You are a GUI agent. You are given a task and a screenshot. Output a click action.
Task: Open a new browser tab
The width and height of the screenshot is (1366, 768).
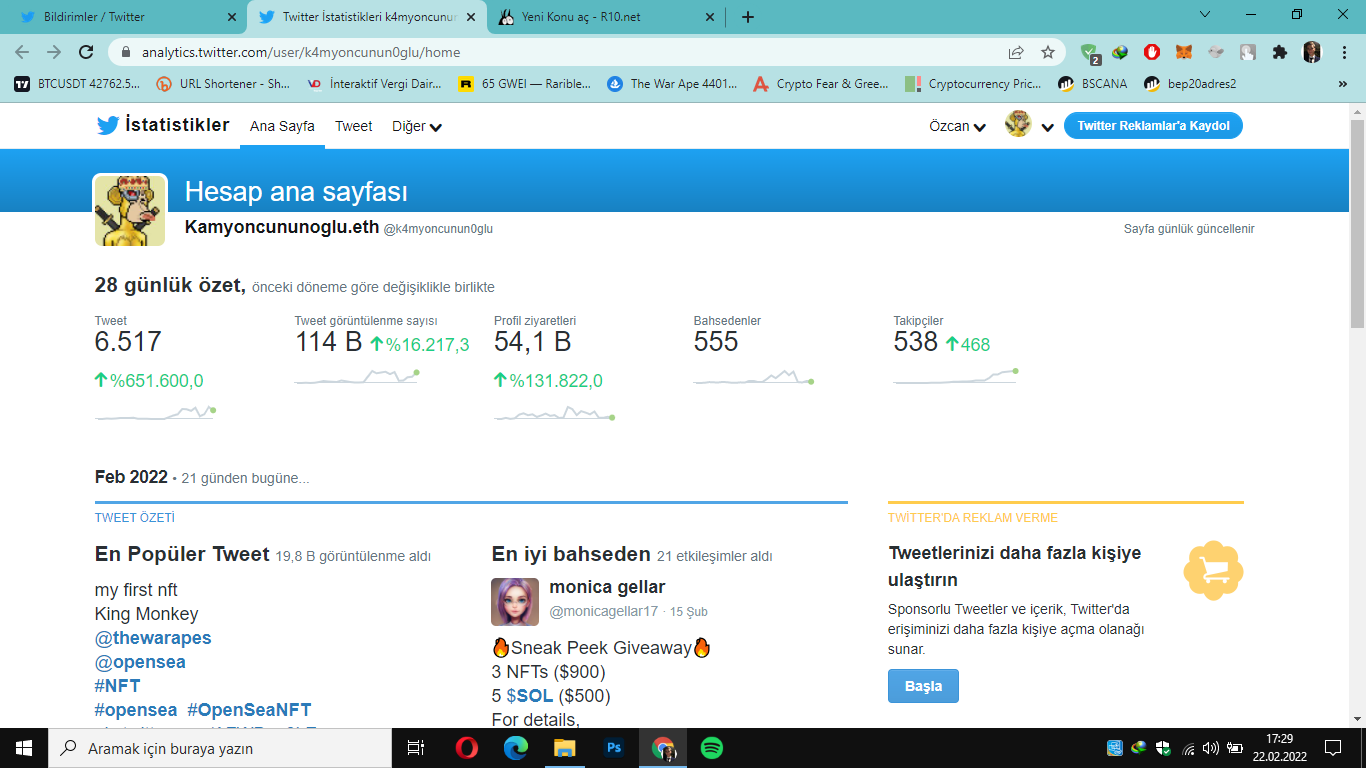pos(748,17)
